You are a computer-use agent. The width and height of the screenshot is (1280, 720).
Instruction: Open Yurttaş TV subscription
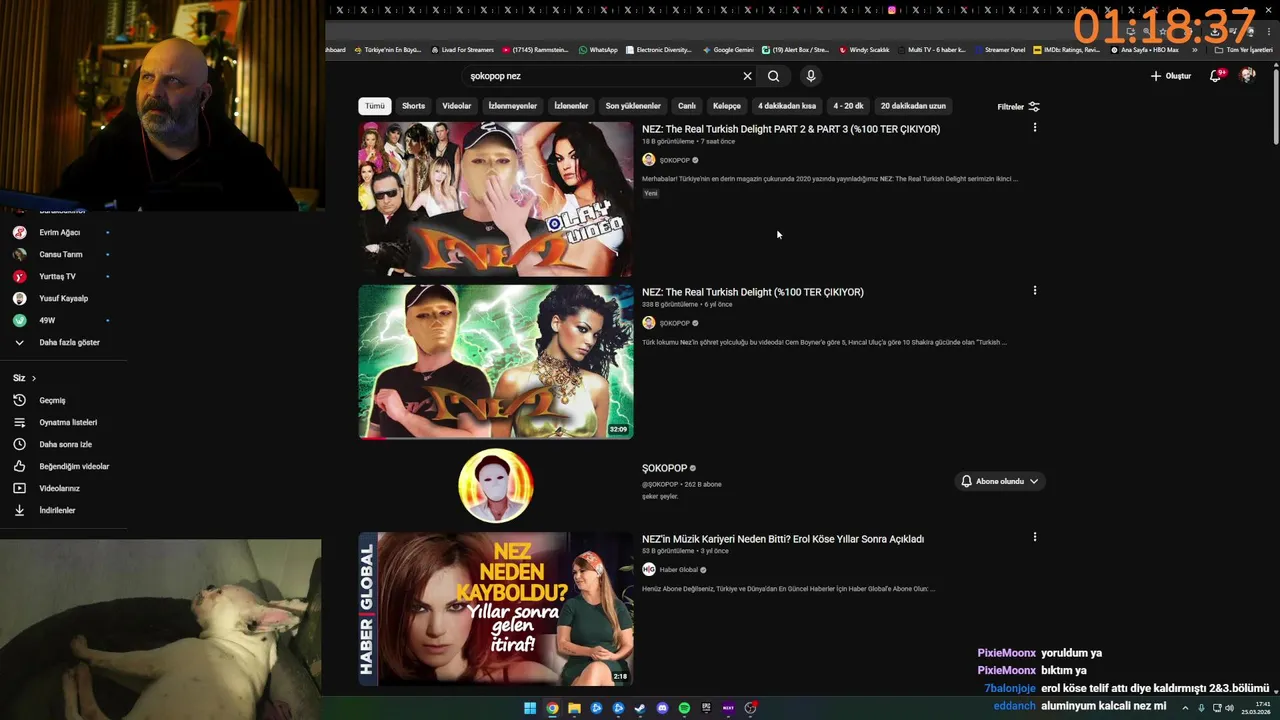click(58, 276)
